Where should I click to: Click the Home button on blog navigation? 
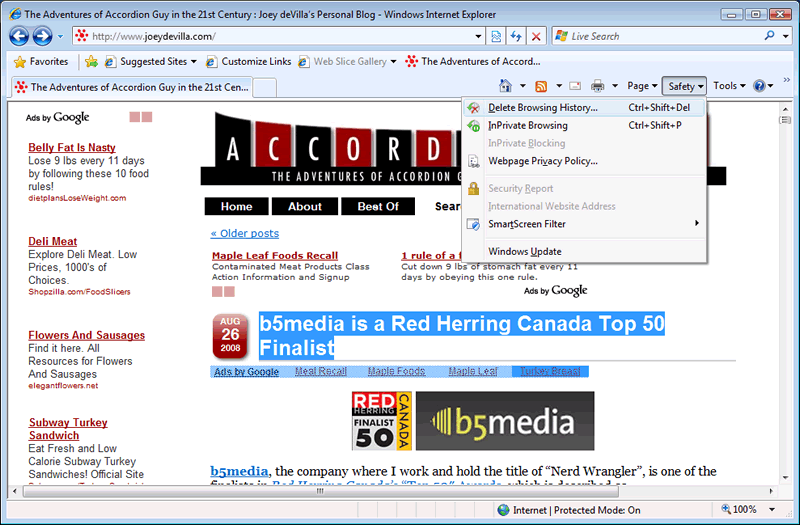tap(236, 207)
